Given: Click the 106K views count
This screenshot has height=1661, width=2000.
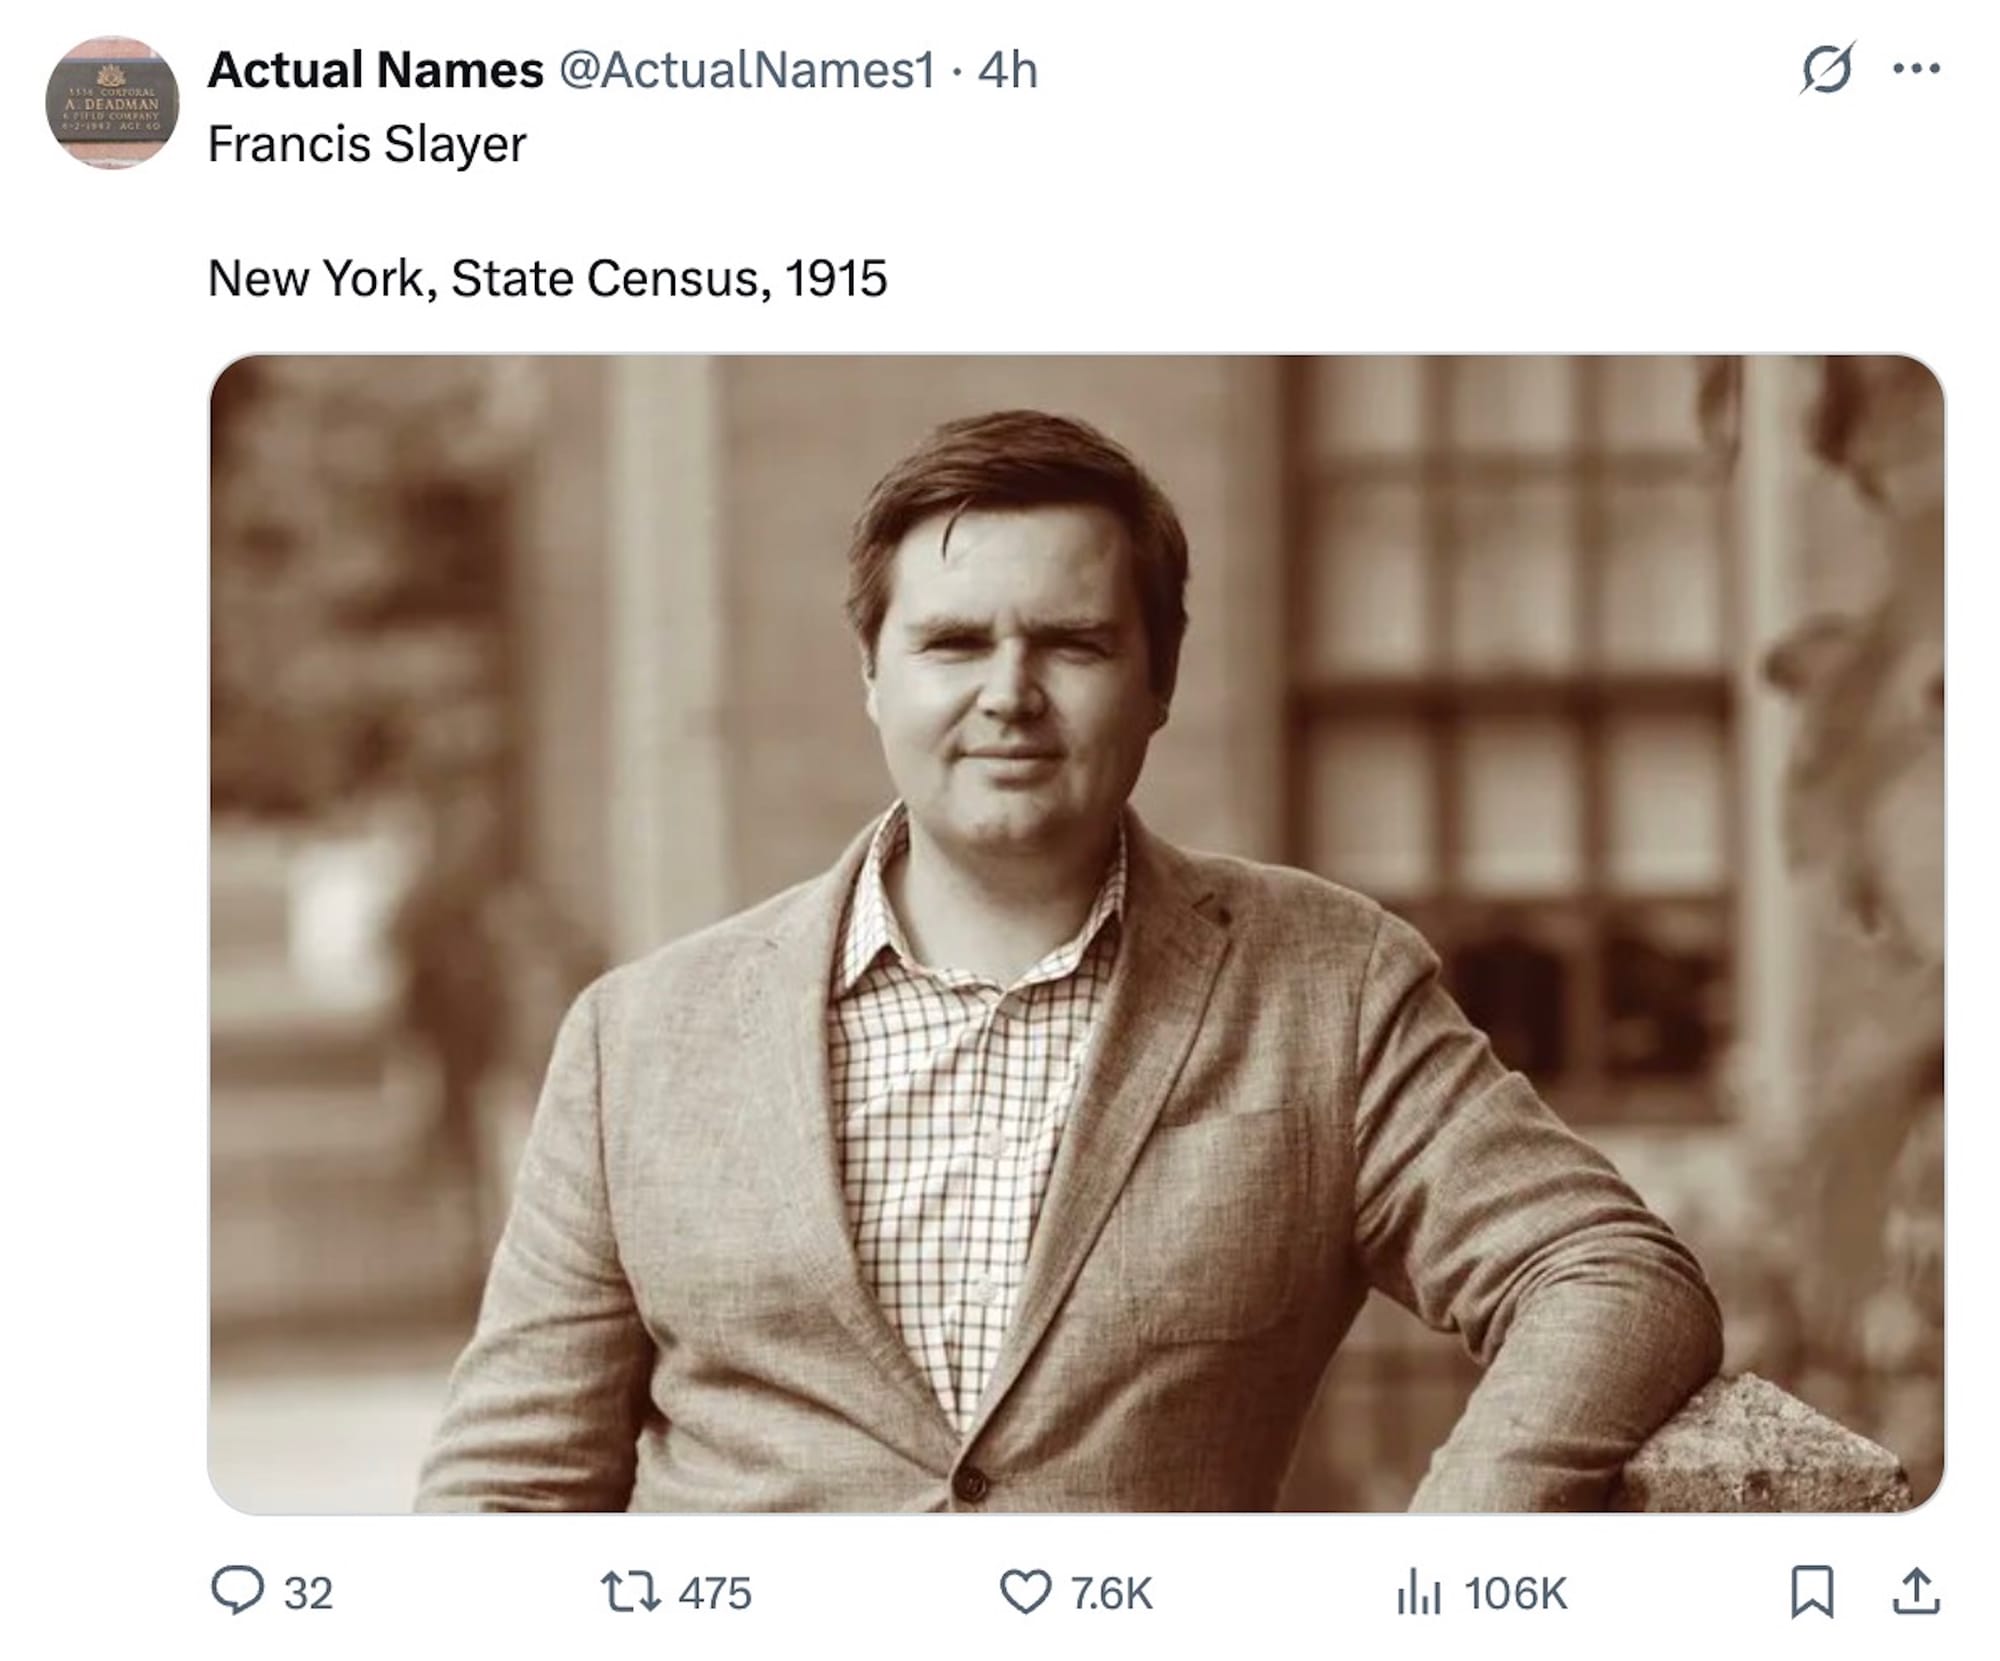Looking at the screenshot, I should point(1516,1593).
